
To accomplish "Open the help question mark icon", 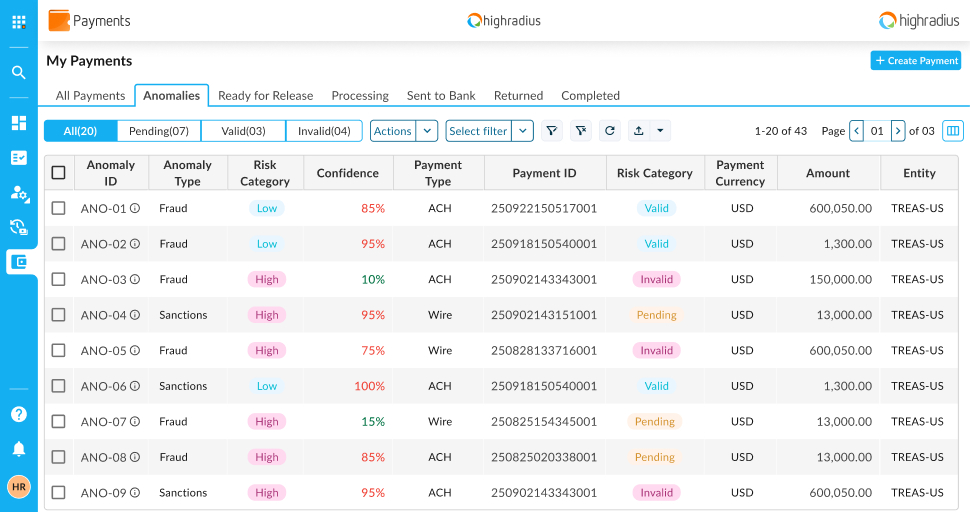I will (18, 414).
